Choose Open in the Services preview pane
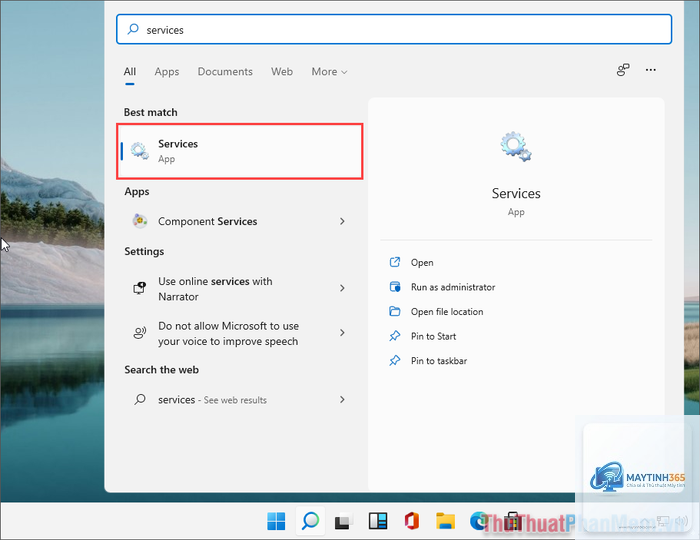The image size is (700, 540). (422, 262)
